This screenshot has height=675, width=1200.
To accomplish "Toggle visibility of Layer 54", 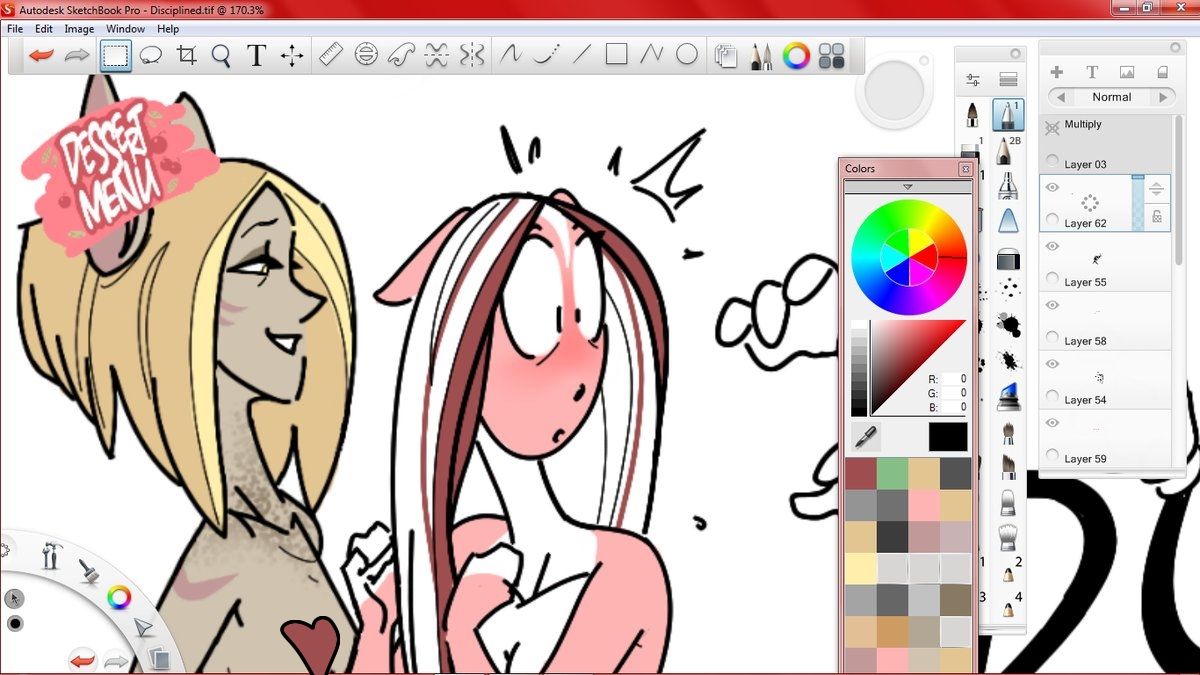I will click(1052, 364).
